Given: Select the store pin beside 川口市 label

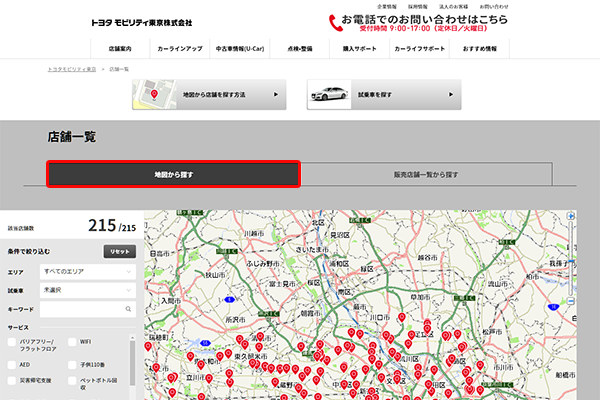Looking at the screenshot, I should [401, 317].
